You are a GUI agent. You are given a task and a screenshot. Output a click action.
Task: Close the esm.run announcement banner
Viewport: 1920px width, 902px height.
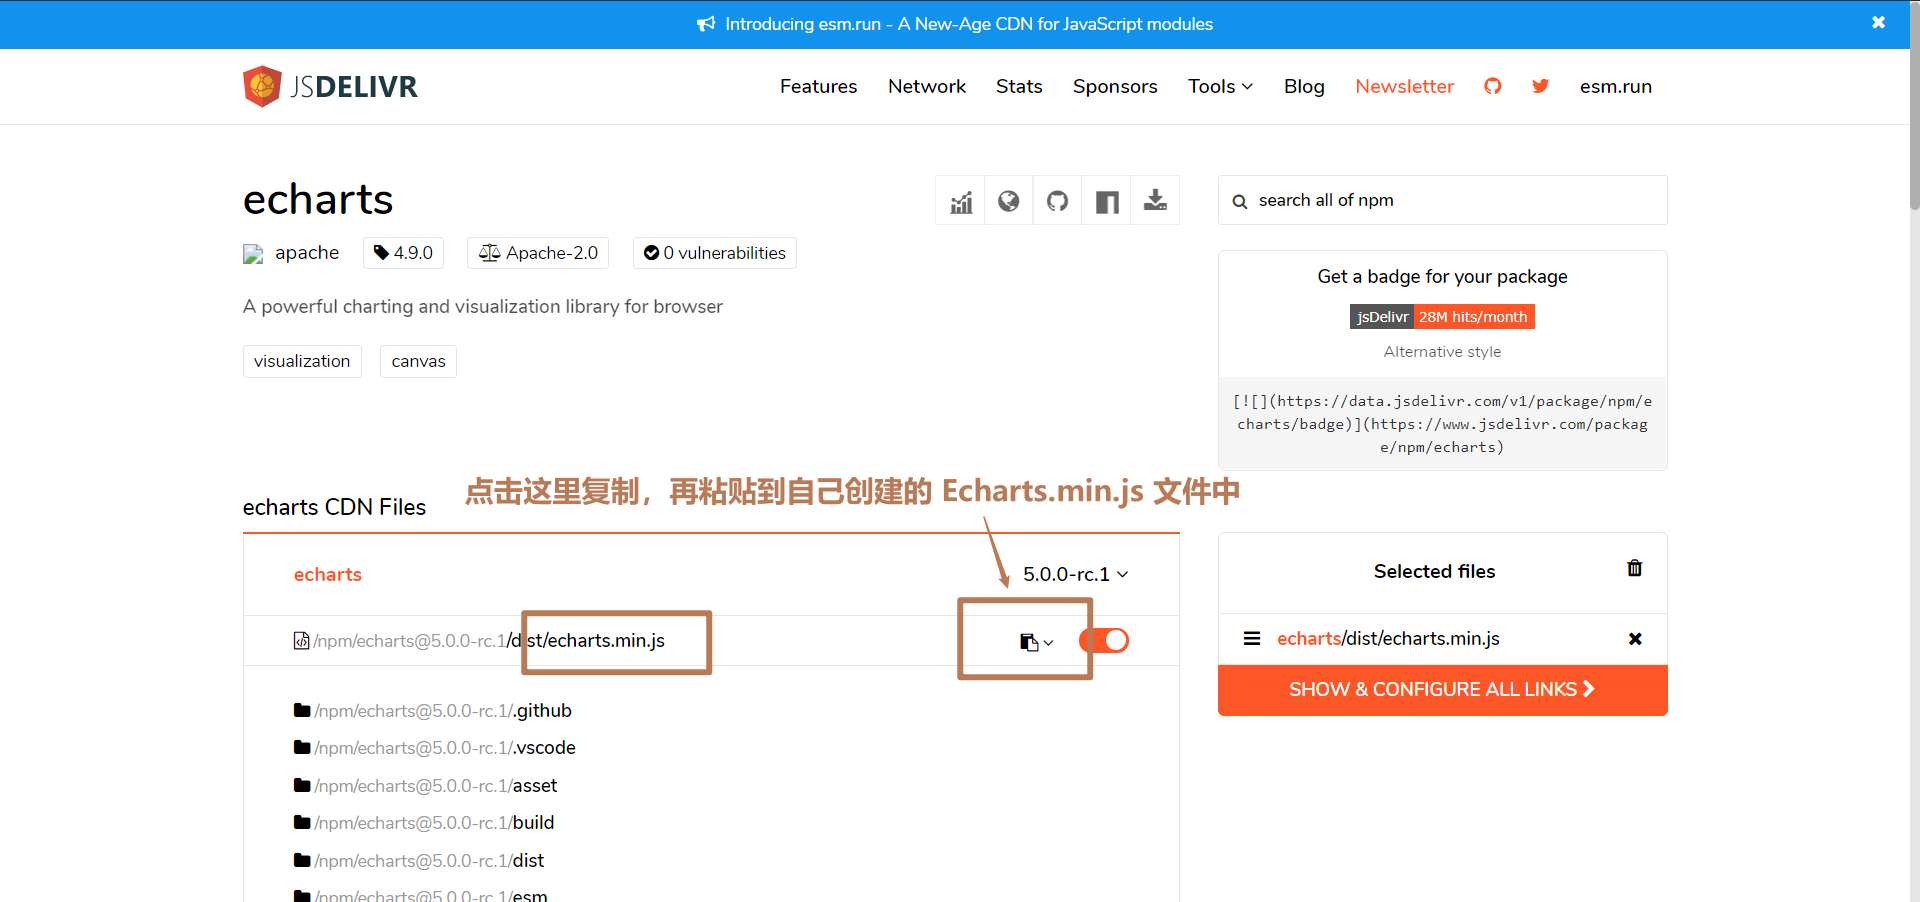(x=1878, y=22)
